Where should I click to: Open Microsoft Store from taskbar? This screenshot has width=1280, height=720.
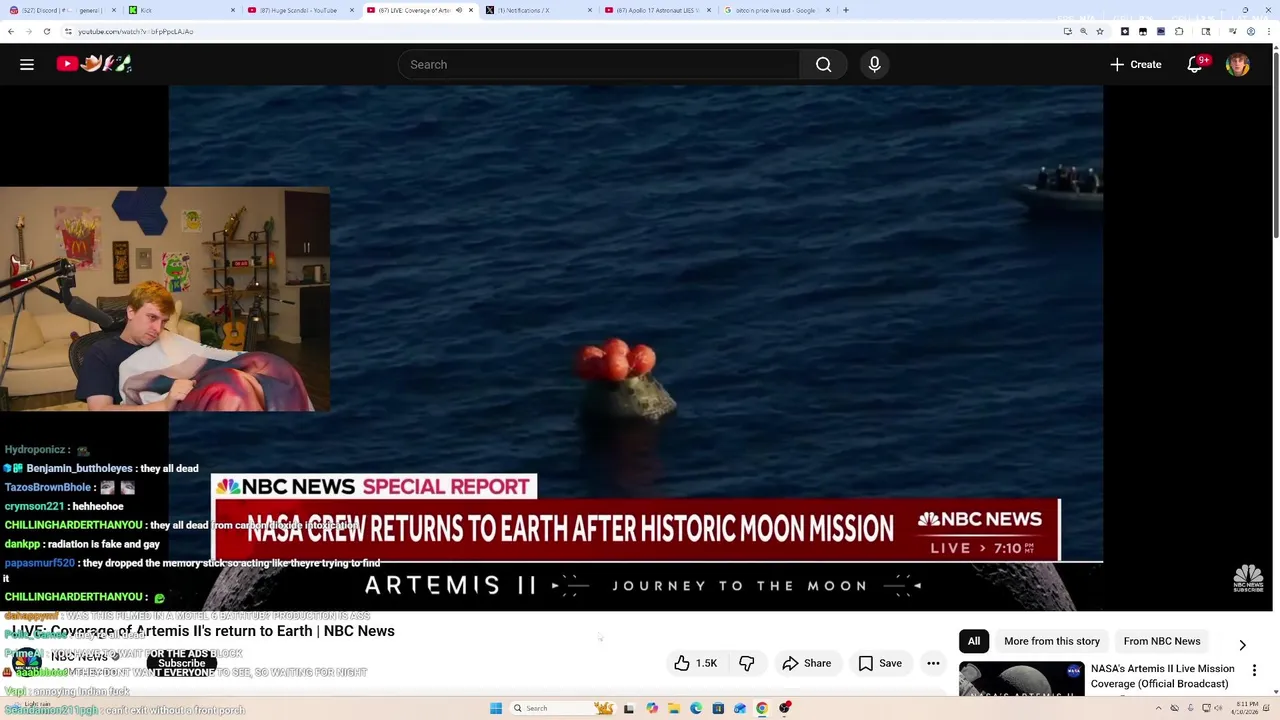[718, 708]
